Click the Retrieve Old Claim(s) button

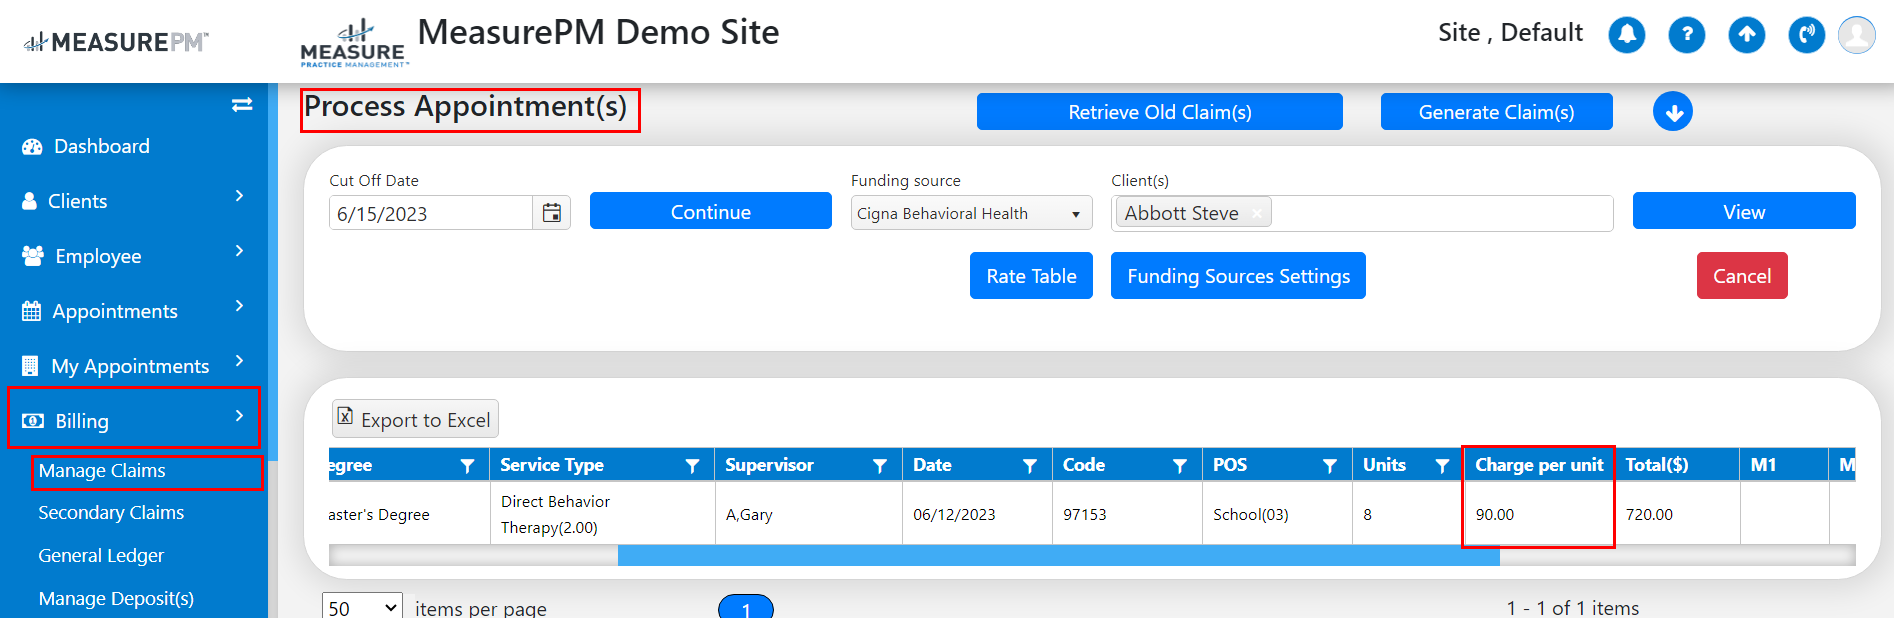tap(1160, 112)
